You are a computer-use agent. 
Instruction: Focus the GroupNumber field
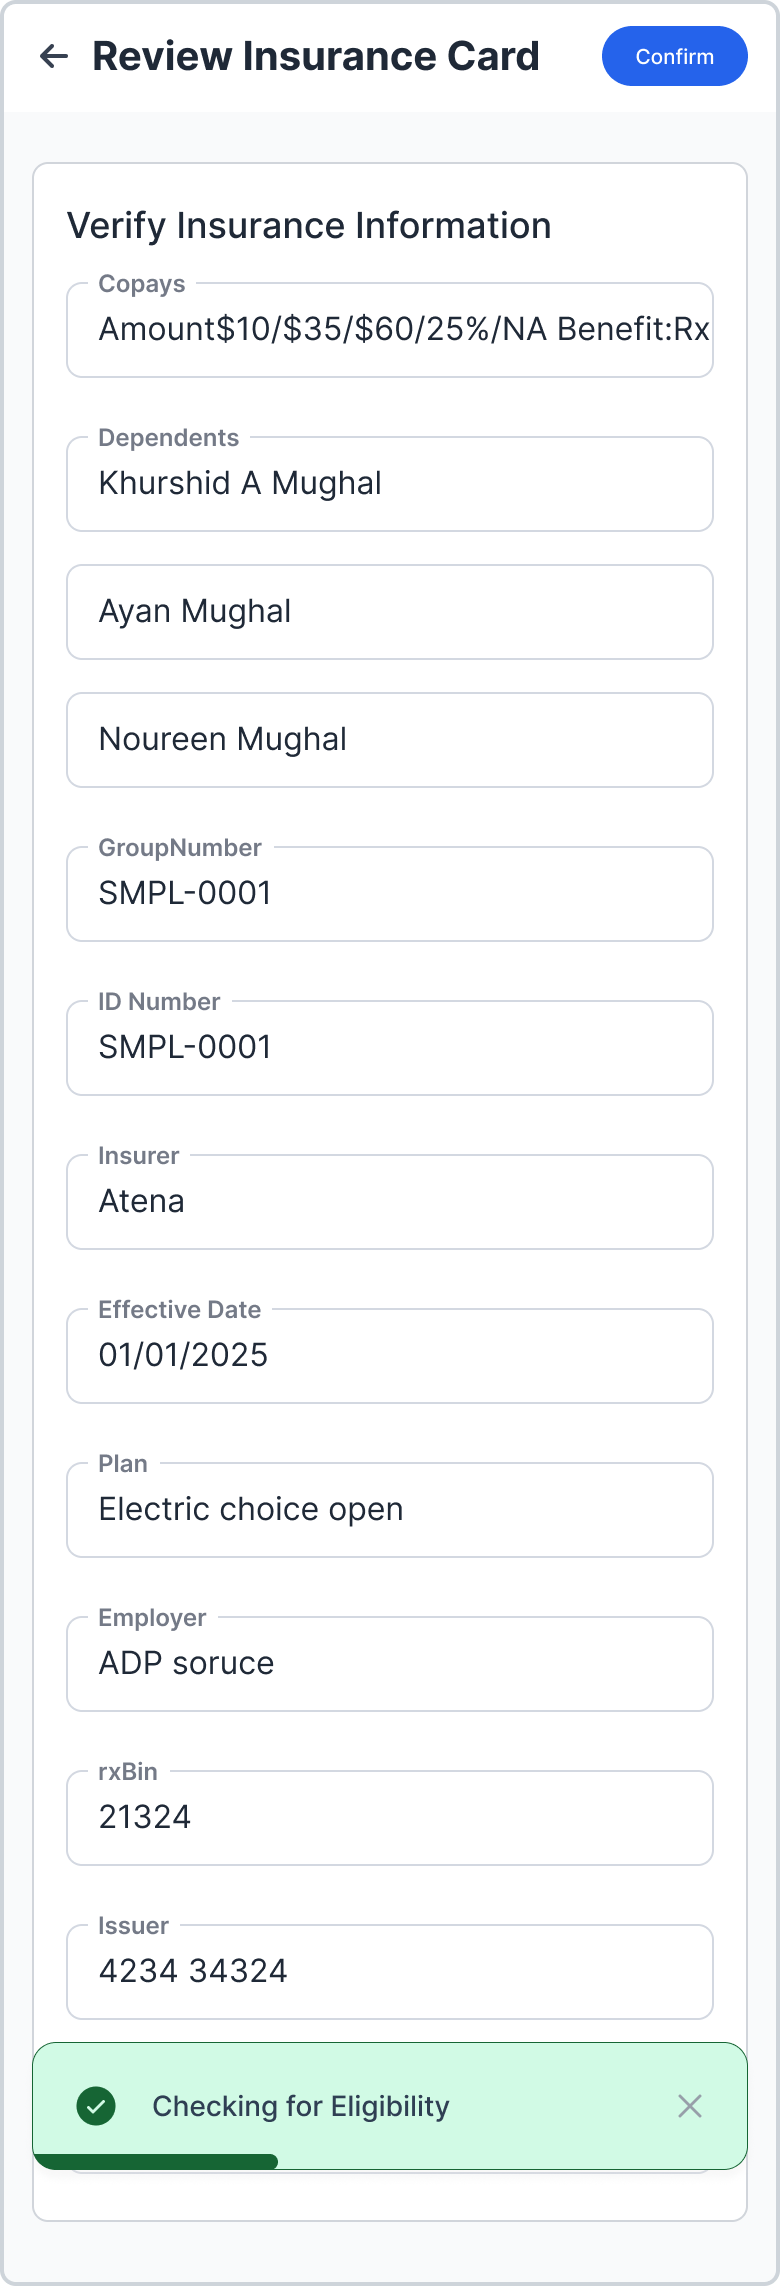click(x=389, y=894)
